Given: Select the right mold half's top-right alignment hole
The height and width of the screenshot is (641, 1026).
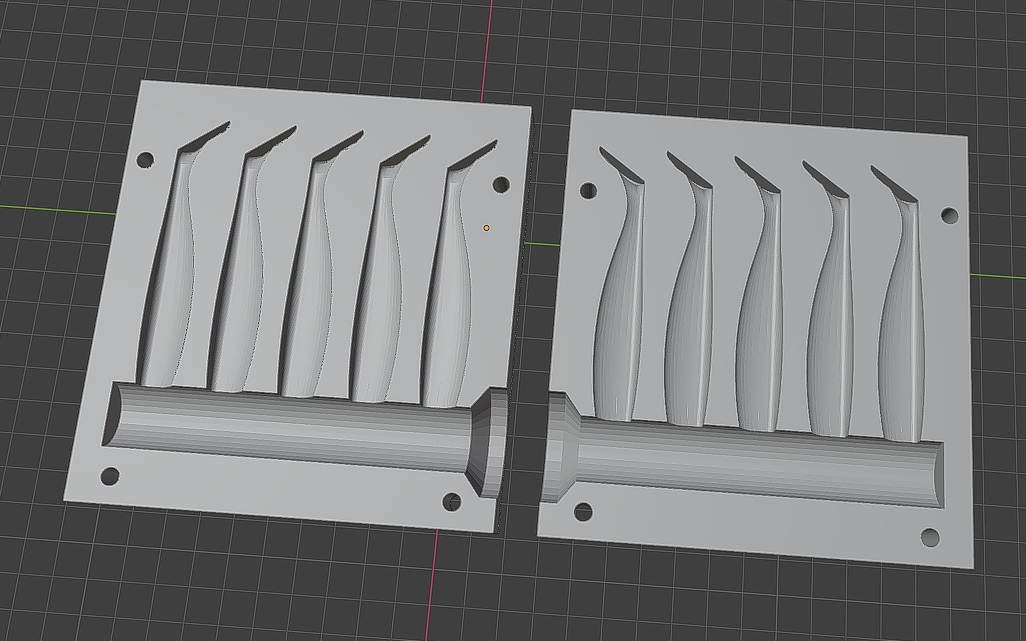Looking at the screenshot, I should pos(949,215).
